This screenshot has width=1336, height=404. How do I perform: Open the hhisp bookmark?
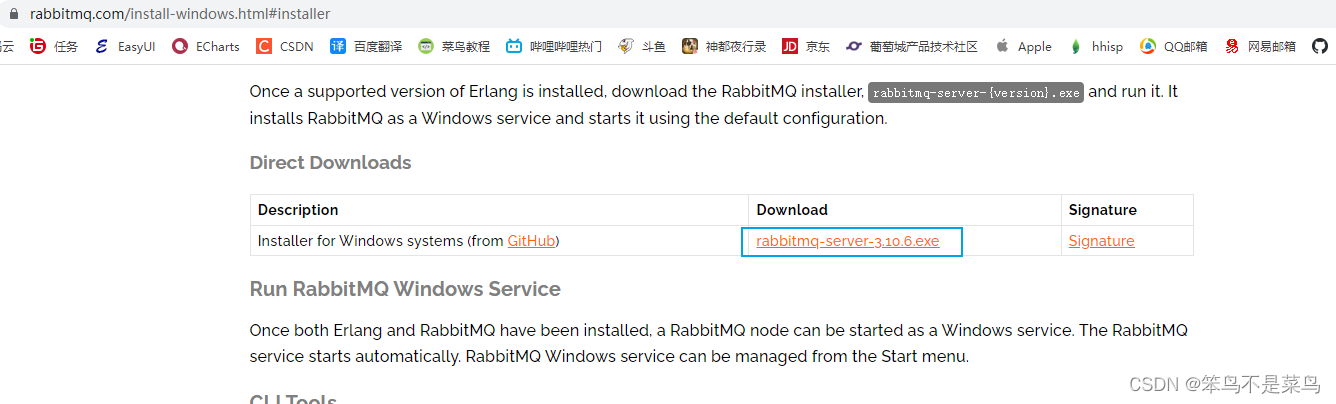pyautogui.click(x=1096, y=46)
